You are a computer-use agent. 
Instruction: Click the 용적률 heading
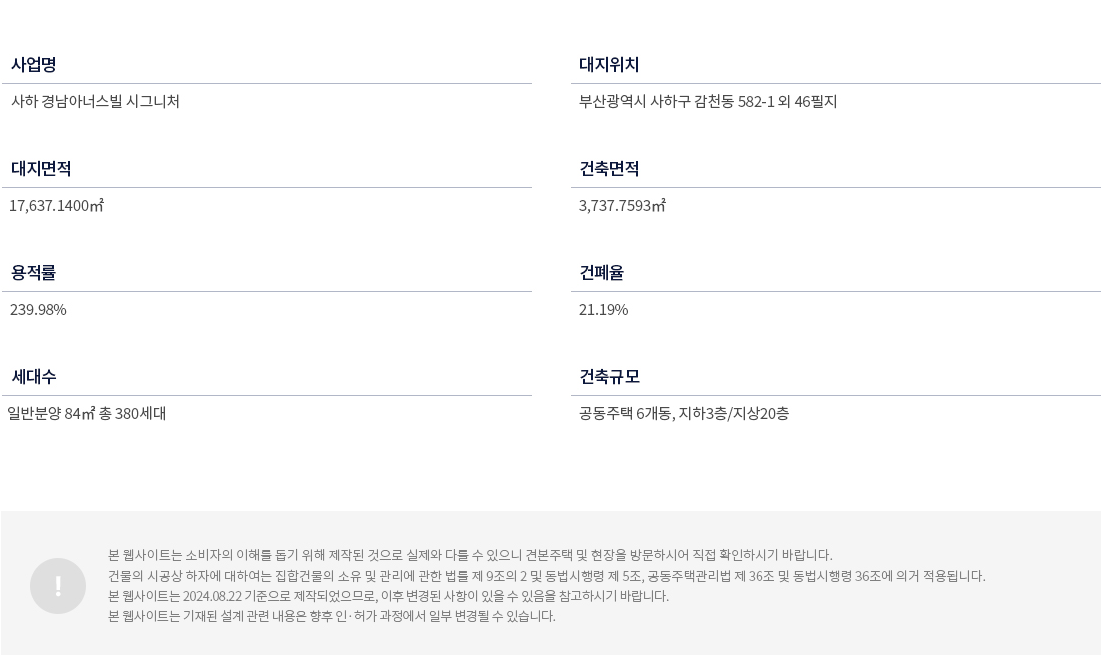pos(34,273)
